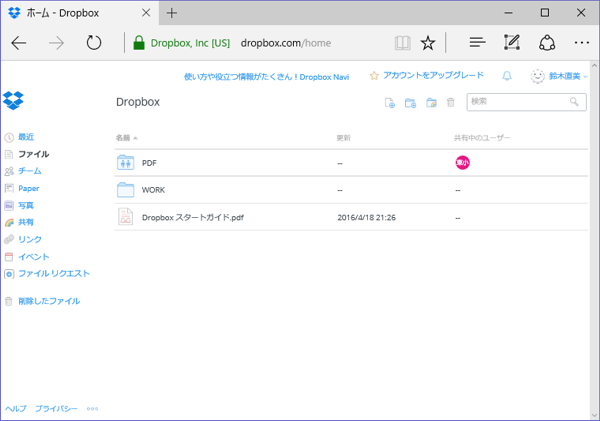
Task: Click the WORK folder icon
Action: 126,190
